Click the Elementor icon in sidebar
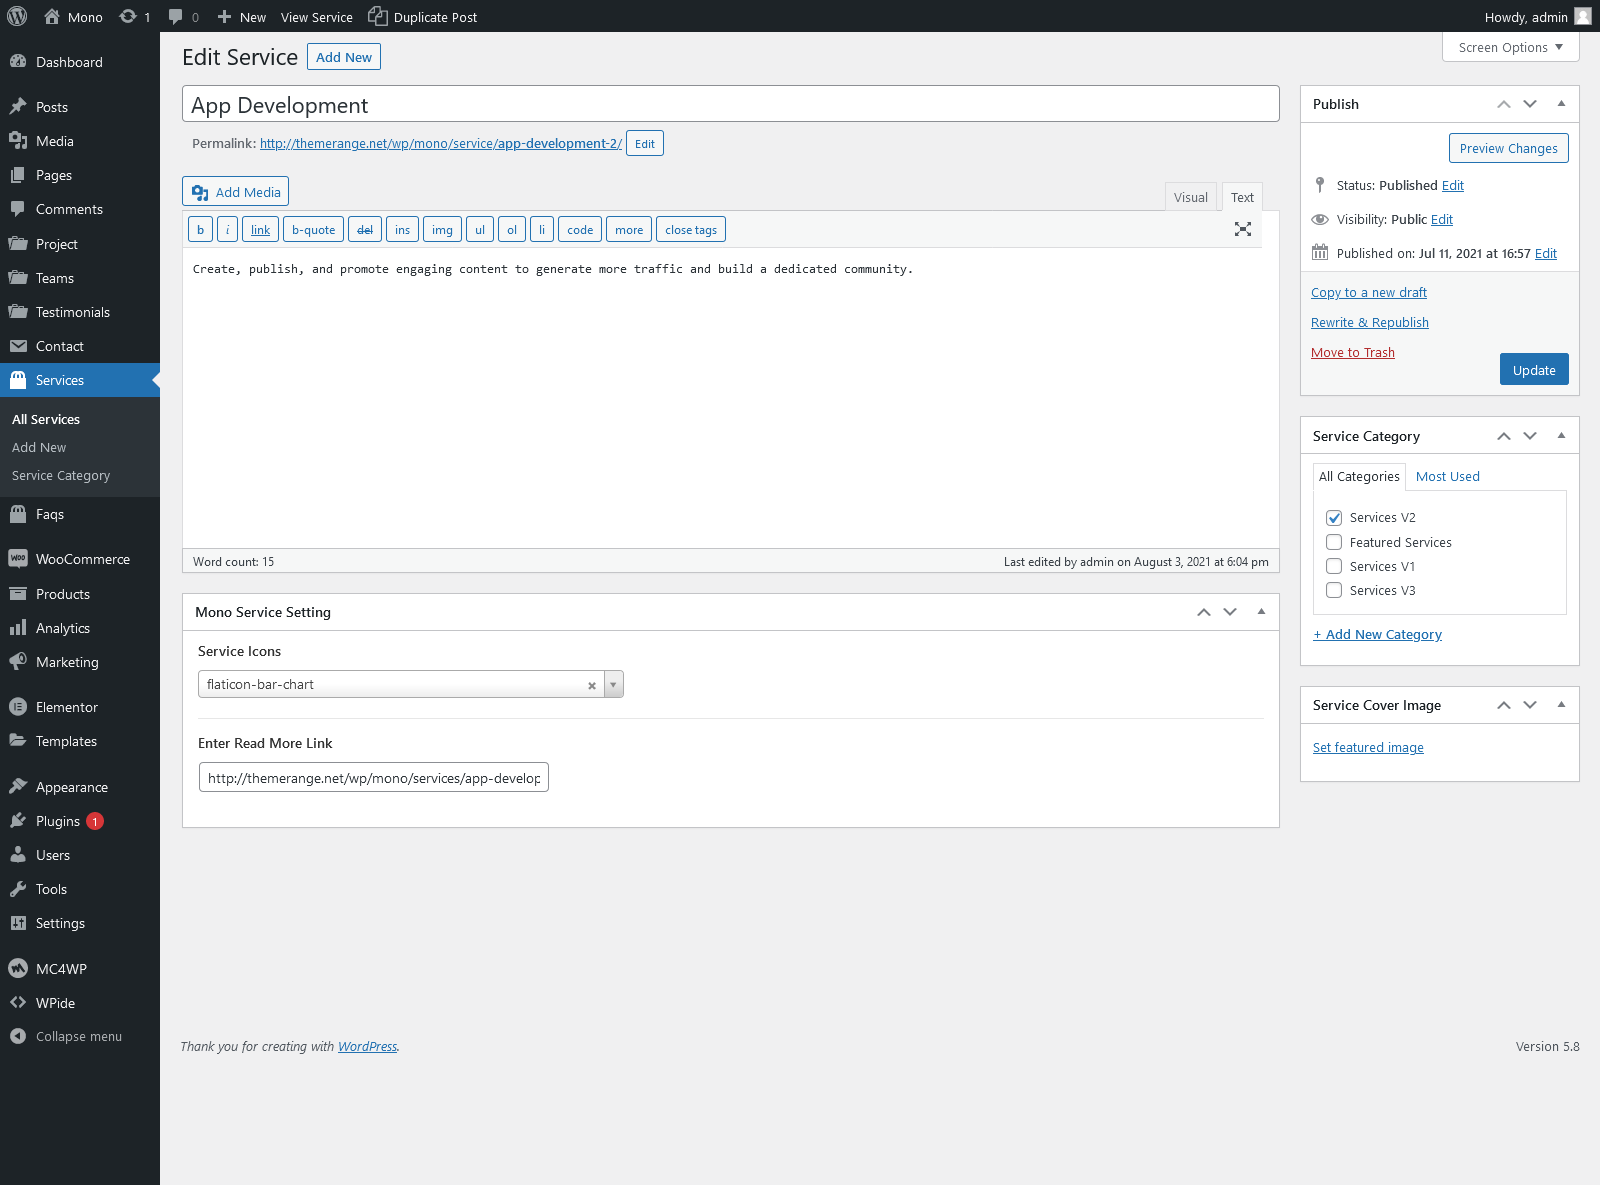Image resolution: width=1600 pixels, height=1185 pixels. [18, 707]
